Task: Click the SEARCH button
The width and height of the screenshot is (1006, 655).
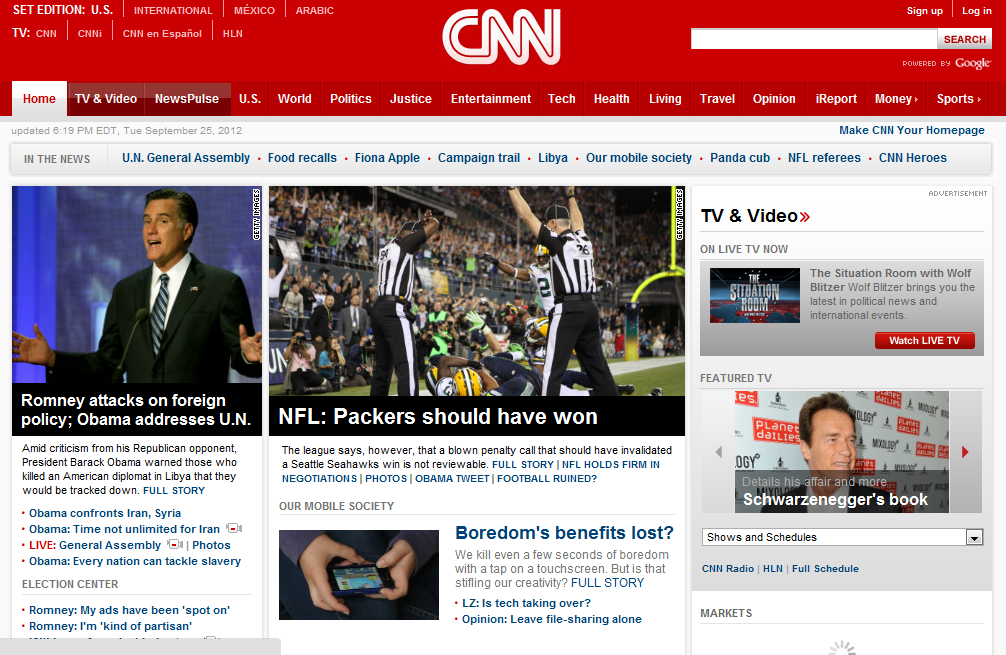Action: tap(964, 39)
